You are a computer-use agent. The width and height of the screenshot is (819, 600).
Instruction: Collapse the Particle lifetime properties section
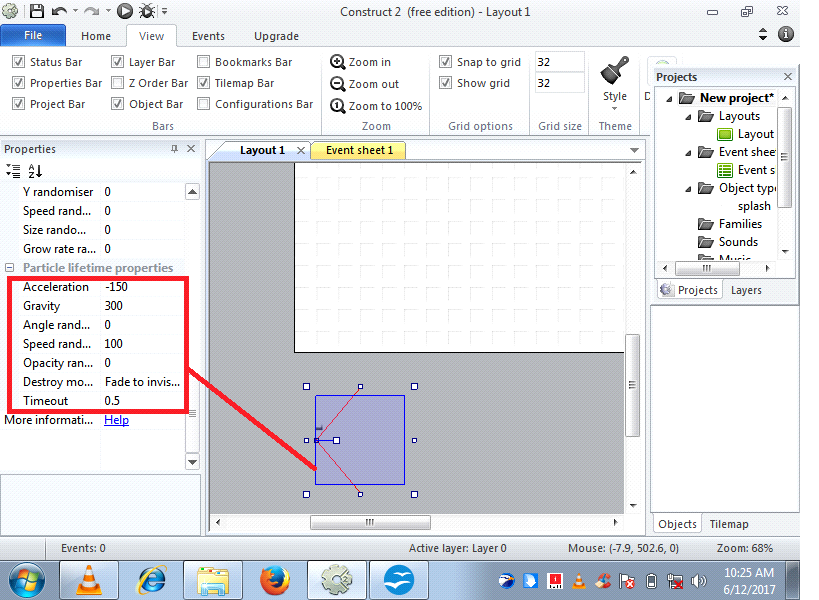[9, 267]
